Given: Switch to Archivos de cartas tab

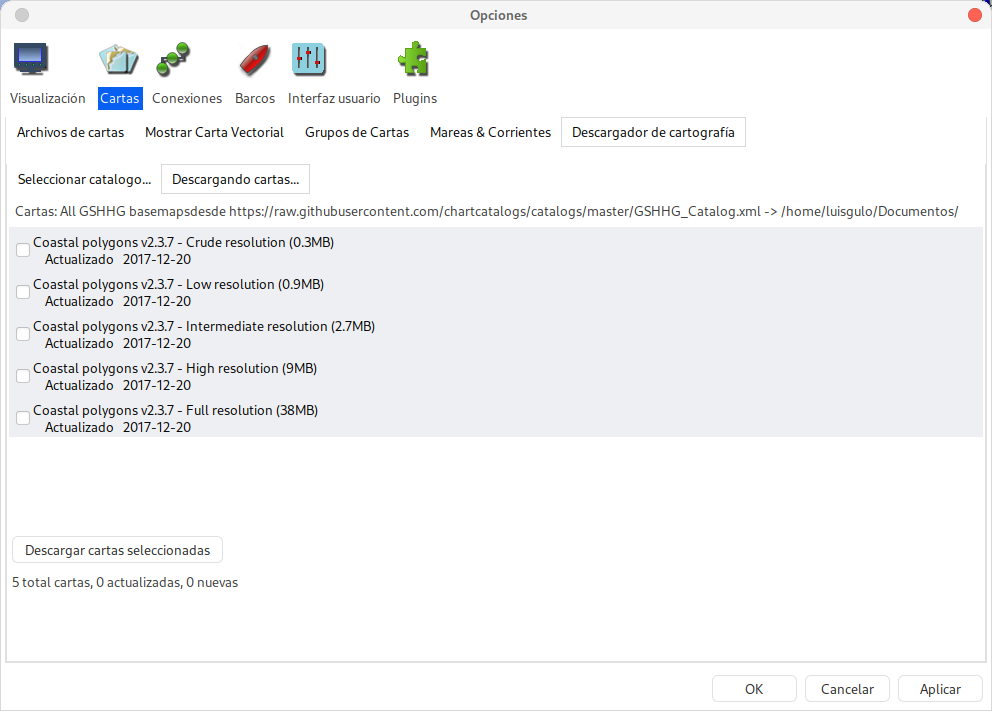Looking at the screenshot, I should pyautogui.click(x=70, y=132).
